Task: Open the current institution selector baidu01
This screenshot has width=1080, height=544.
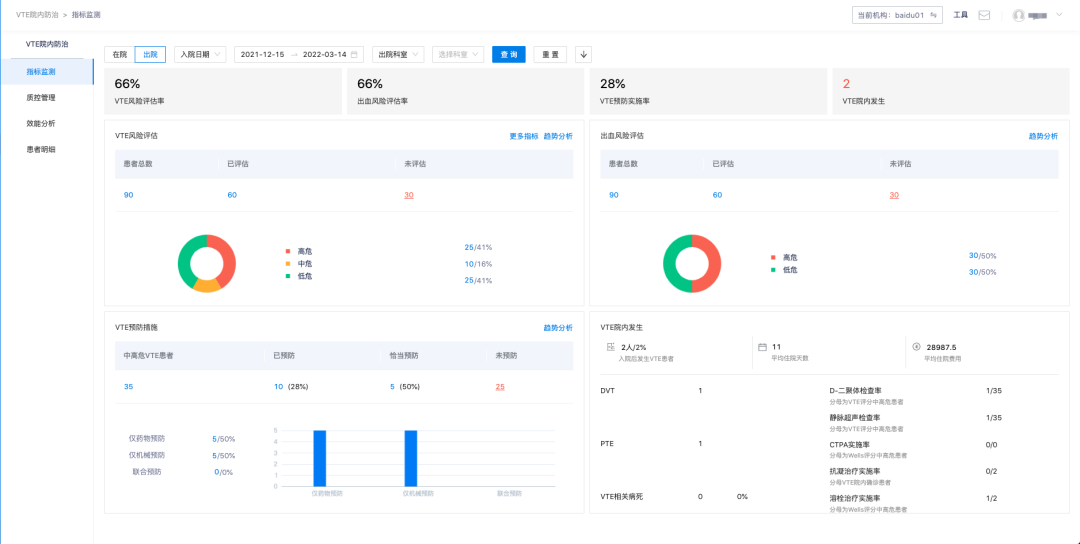Action: 897,15
